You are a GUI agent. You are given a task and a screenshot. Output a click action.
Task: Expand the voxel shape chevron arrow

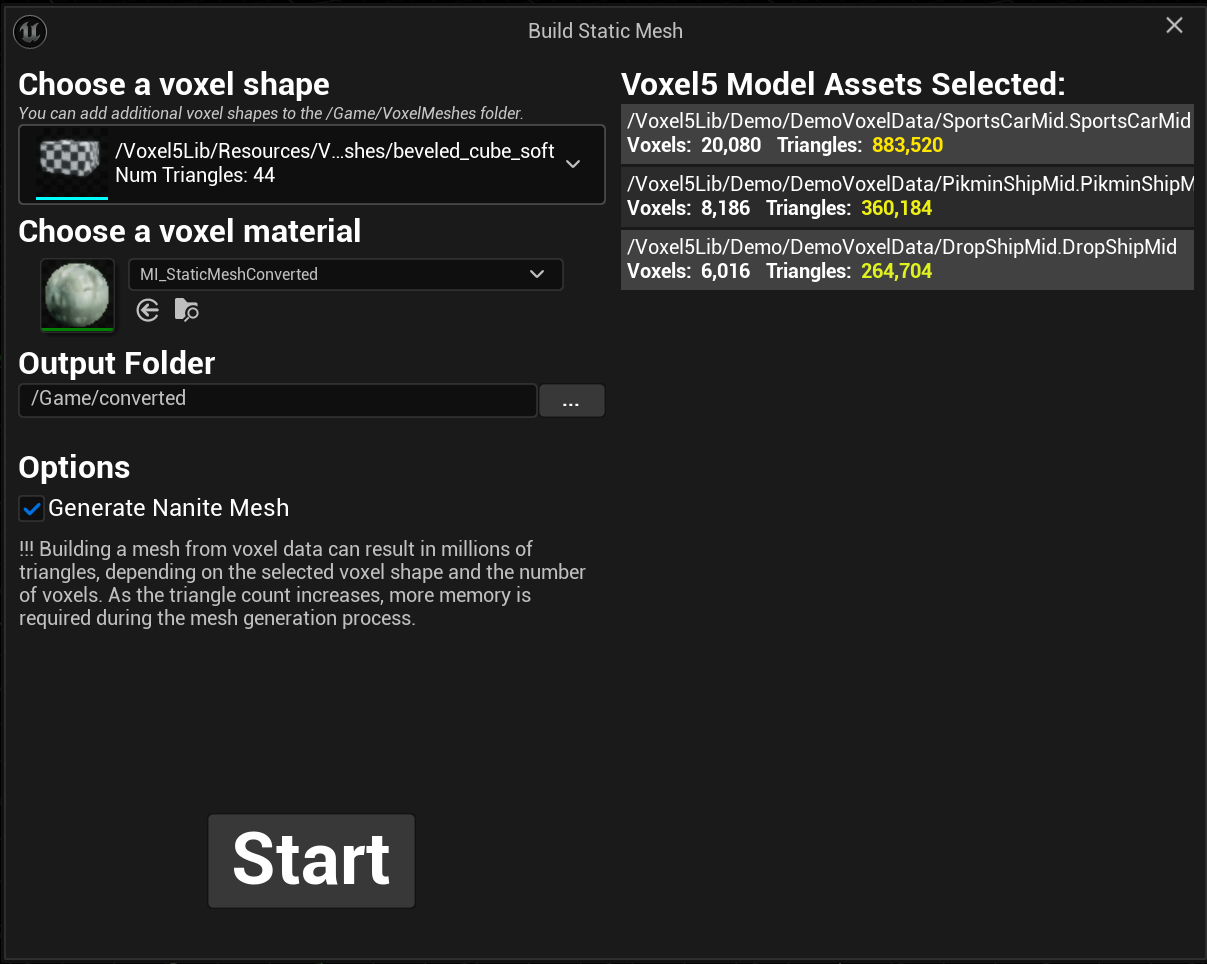pos(573,164)
